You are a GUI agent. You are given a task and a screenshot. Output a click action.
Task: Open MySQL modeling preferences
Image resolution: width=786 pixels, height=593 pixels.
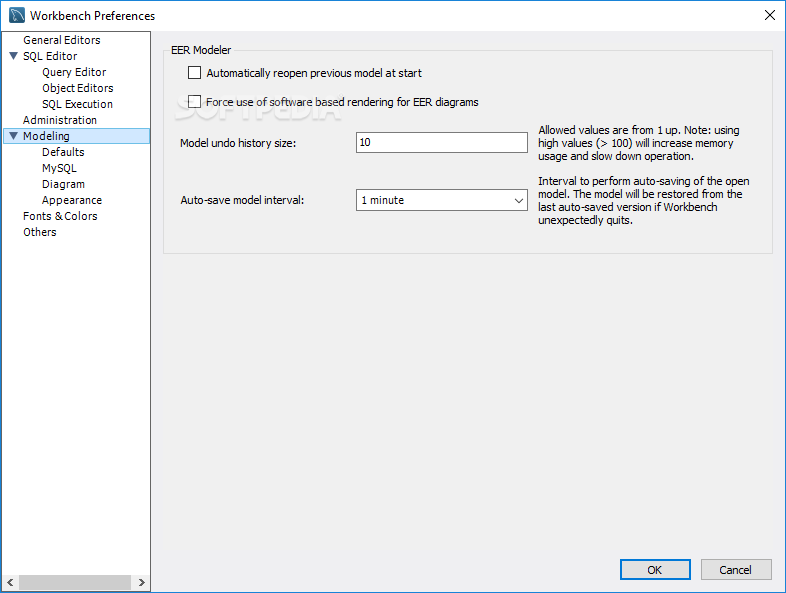tap(59, 168)
